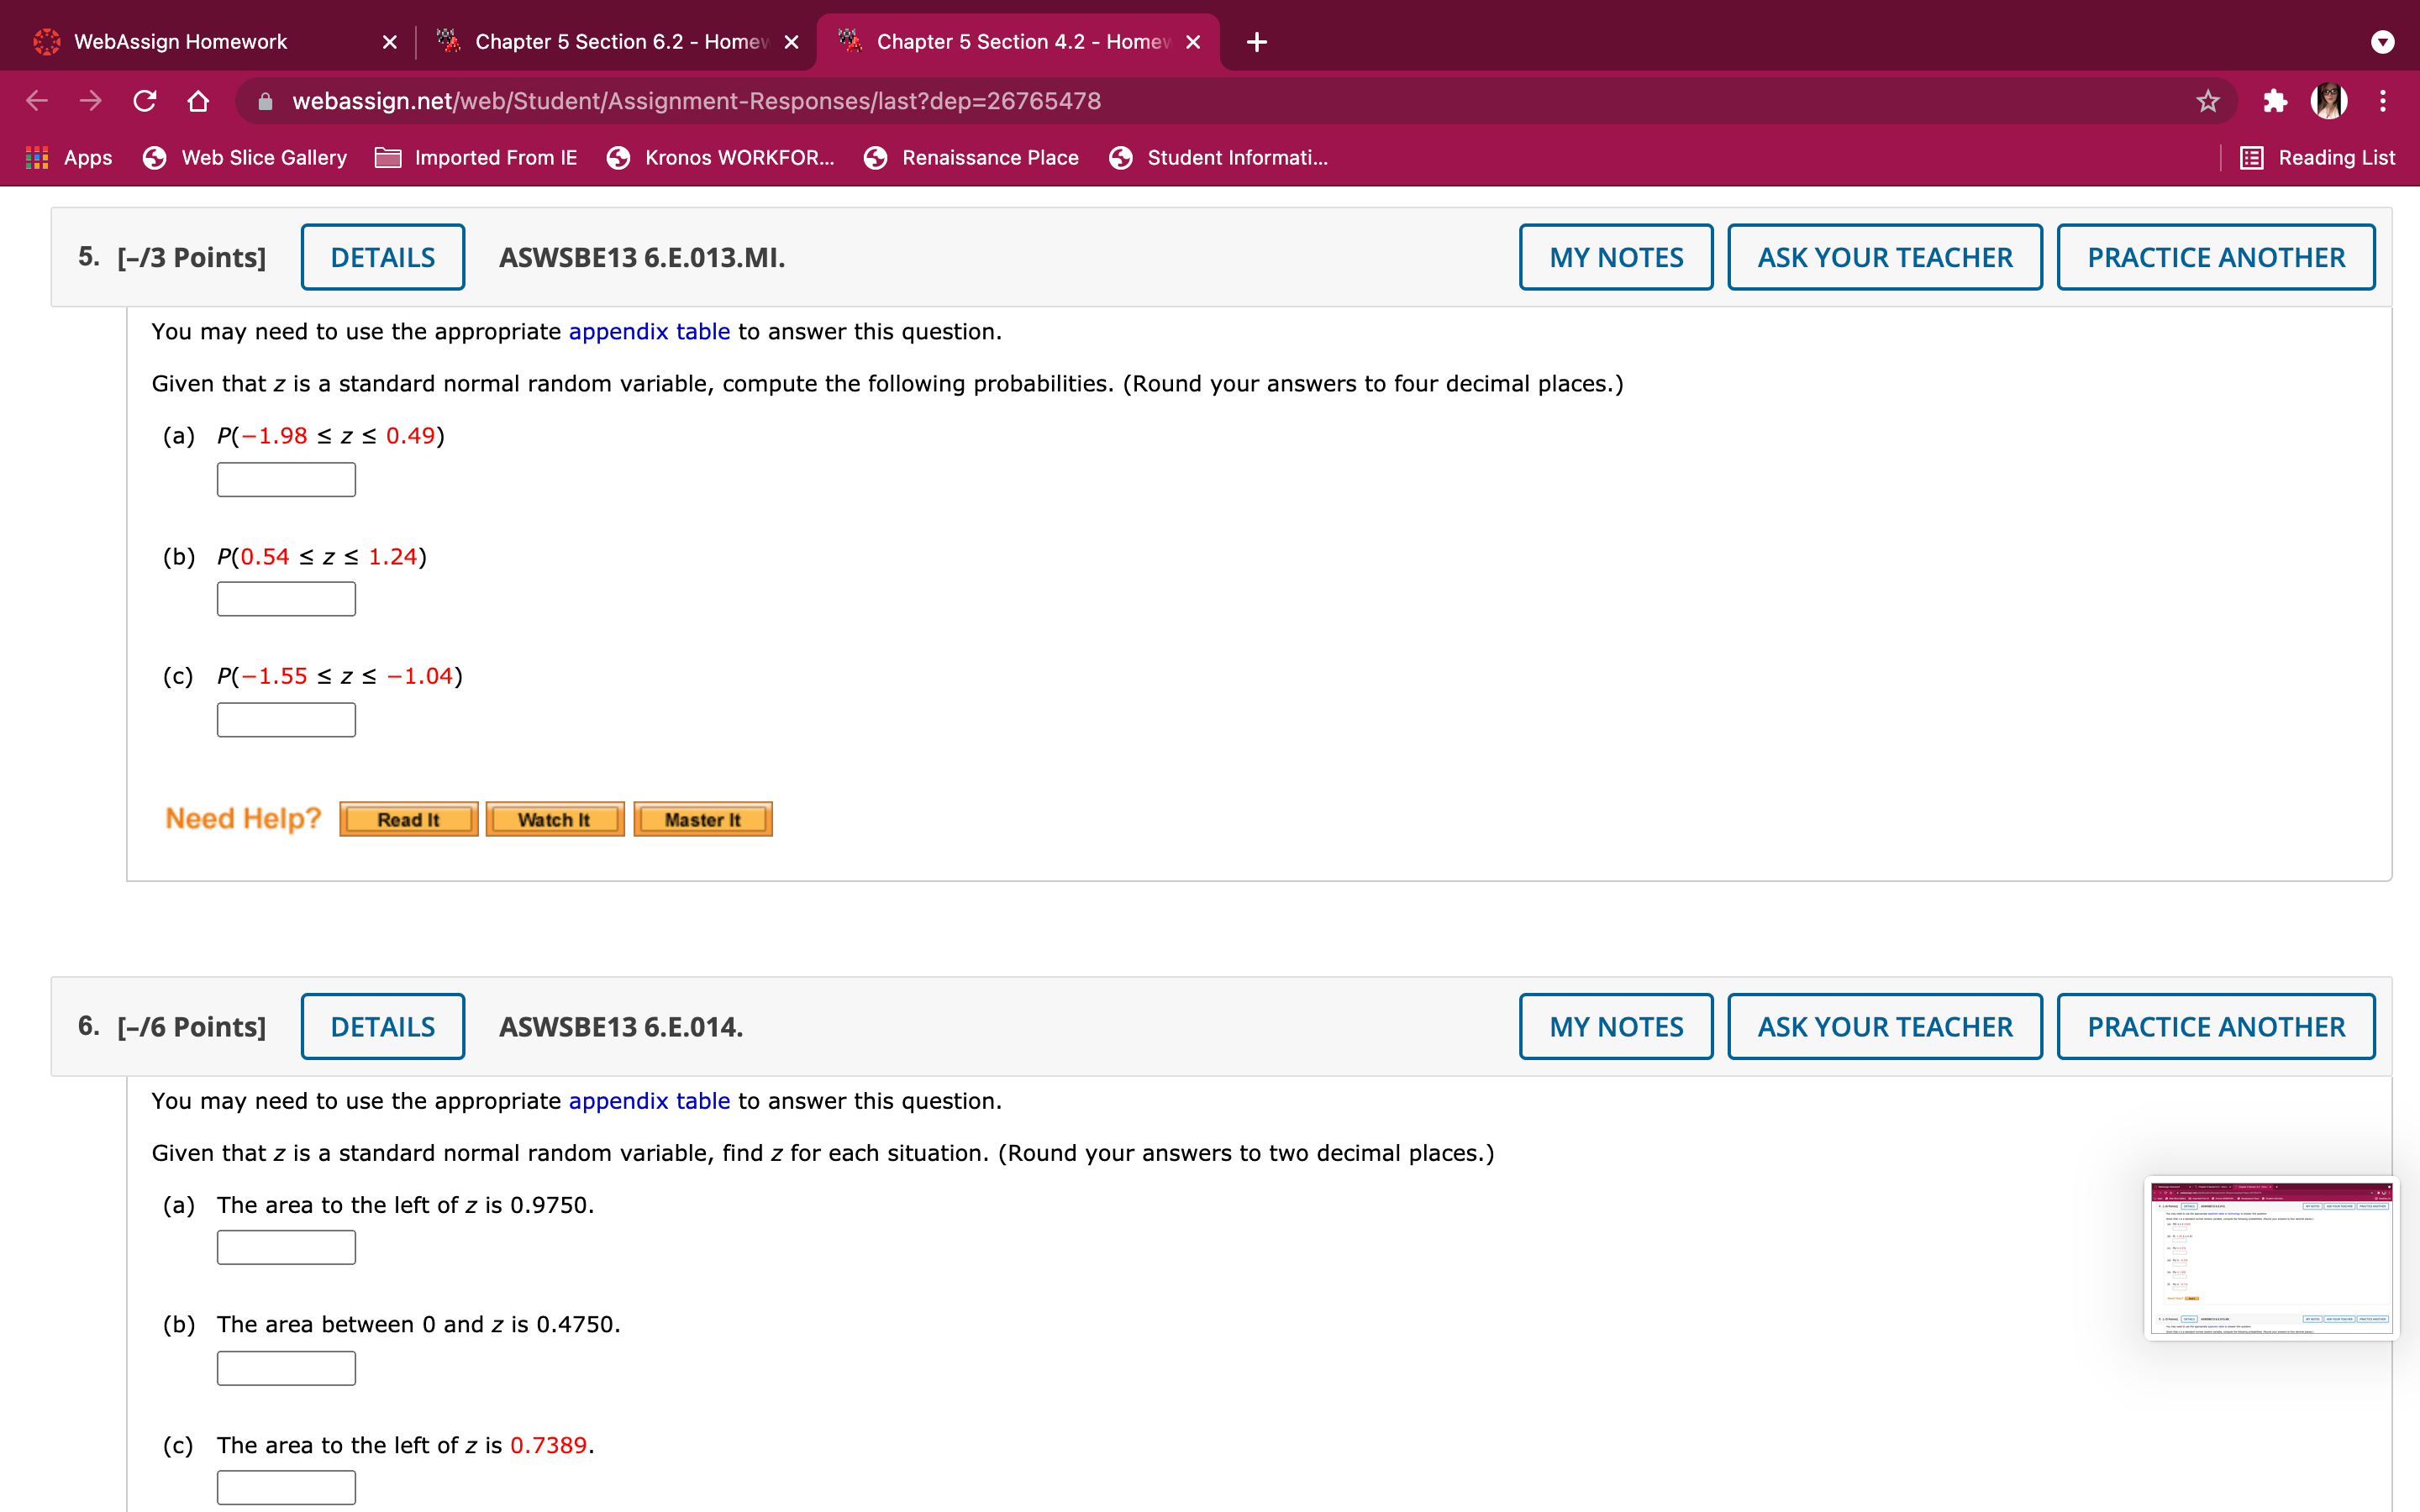Expand DETAILS for question 6
2420x1512 pixels.
click(382, 1026)
